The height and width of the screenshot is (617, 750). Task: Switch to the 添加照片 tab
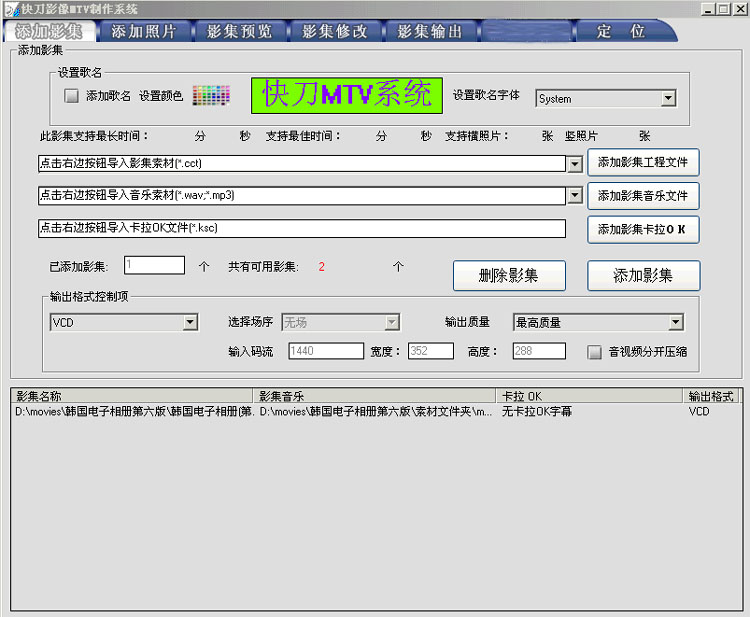[143, 32]
